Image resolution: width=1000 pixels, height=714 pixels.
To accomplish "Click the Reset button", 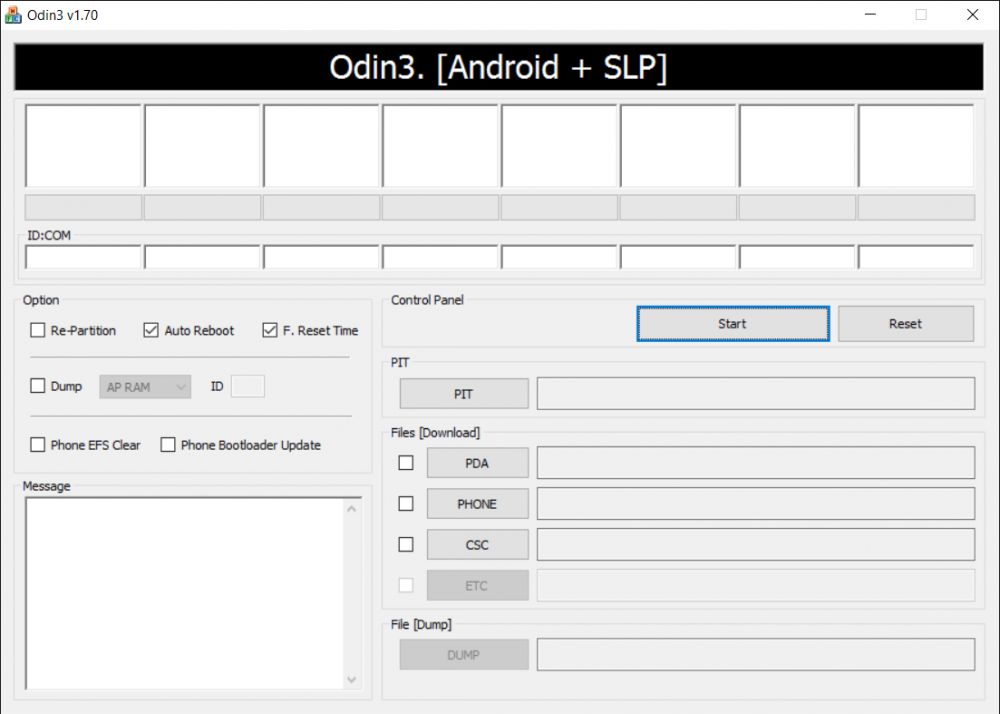I will coord(905,324).
